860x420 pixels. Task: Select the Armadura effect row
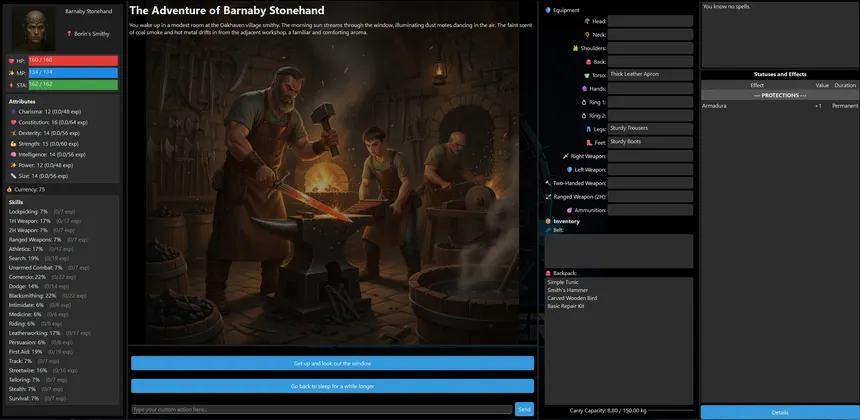tap(779, 105)
